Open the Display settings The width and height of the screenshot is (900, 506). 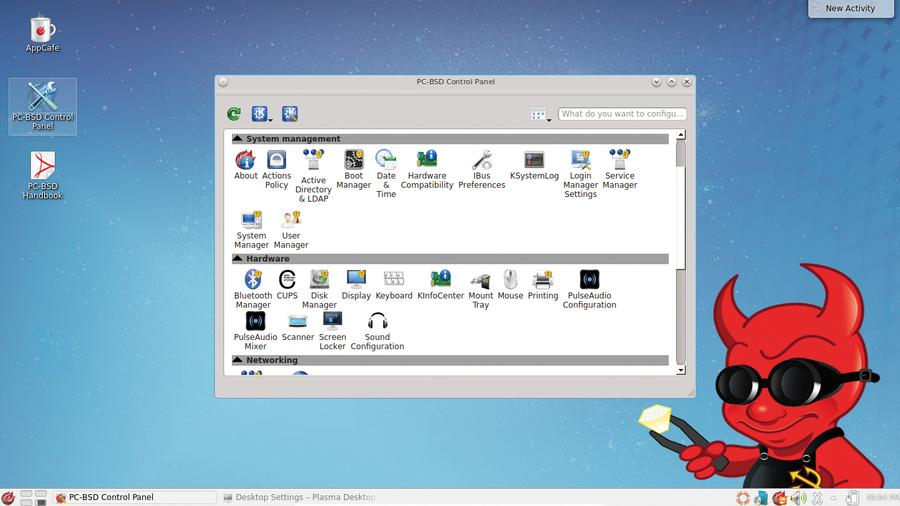pyautogui.click(x=356, y=285)
